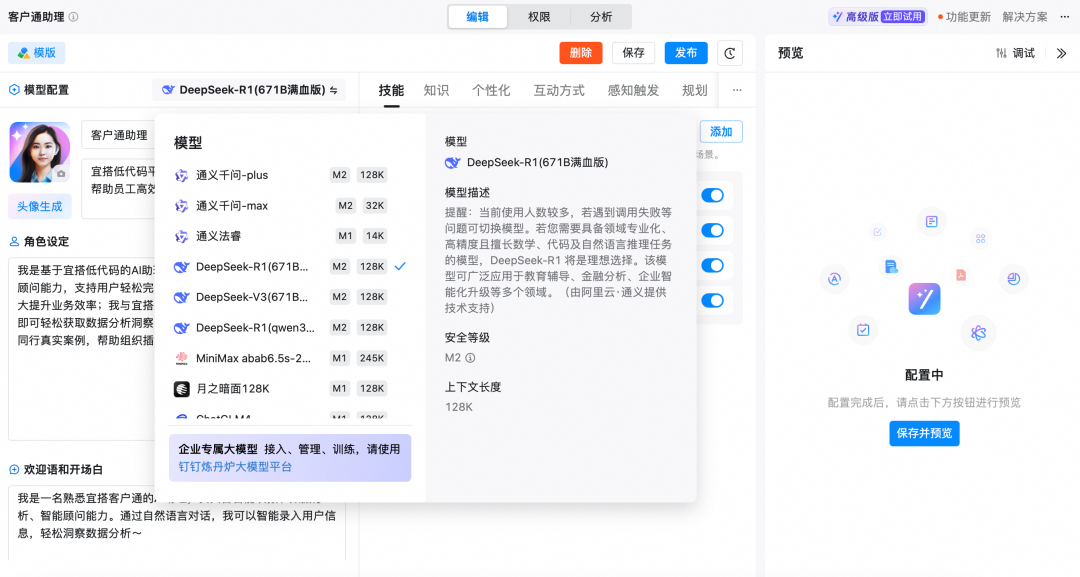Toggle the second skill switch
The width and height of the screenshot is (1080, 577).
pos(712,230)
